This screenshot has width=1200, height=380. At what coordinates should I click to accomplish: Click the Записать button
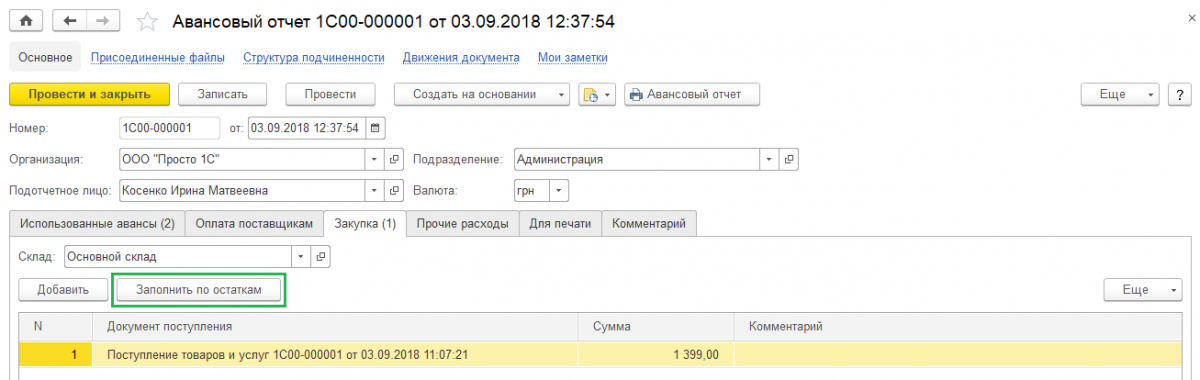pos(223,94)
